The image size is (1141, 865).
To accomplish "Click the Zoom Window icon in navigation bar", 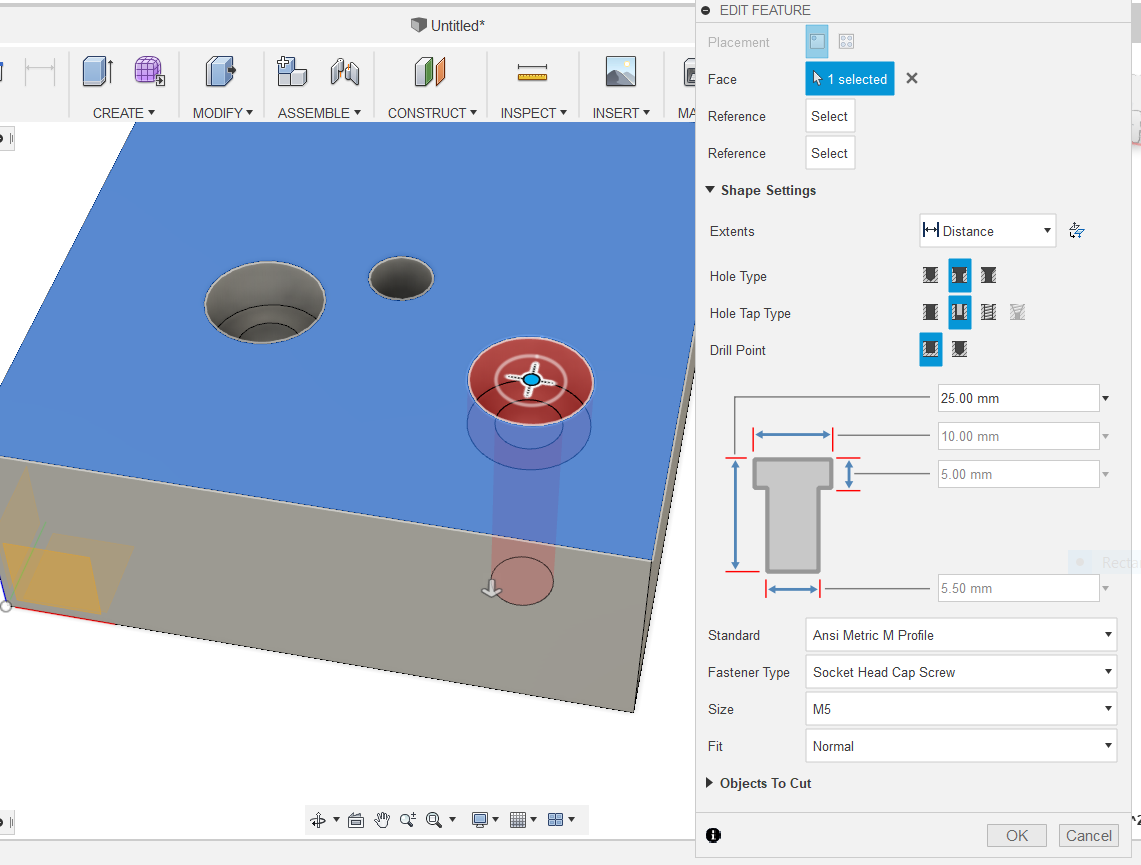I will click(408, 820).
